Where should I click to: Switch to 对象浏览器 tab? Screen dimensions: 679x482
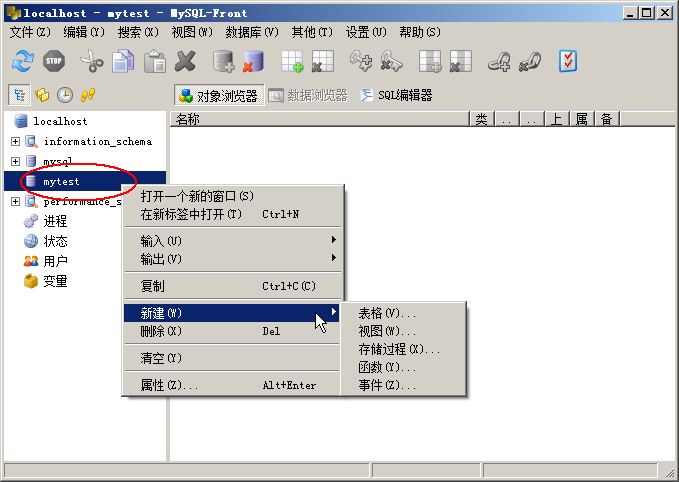pyautogui.click(x=219, y=95)
